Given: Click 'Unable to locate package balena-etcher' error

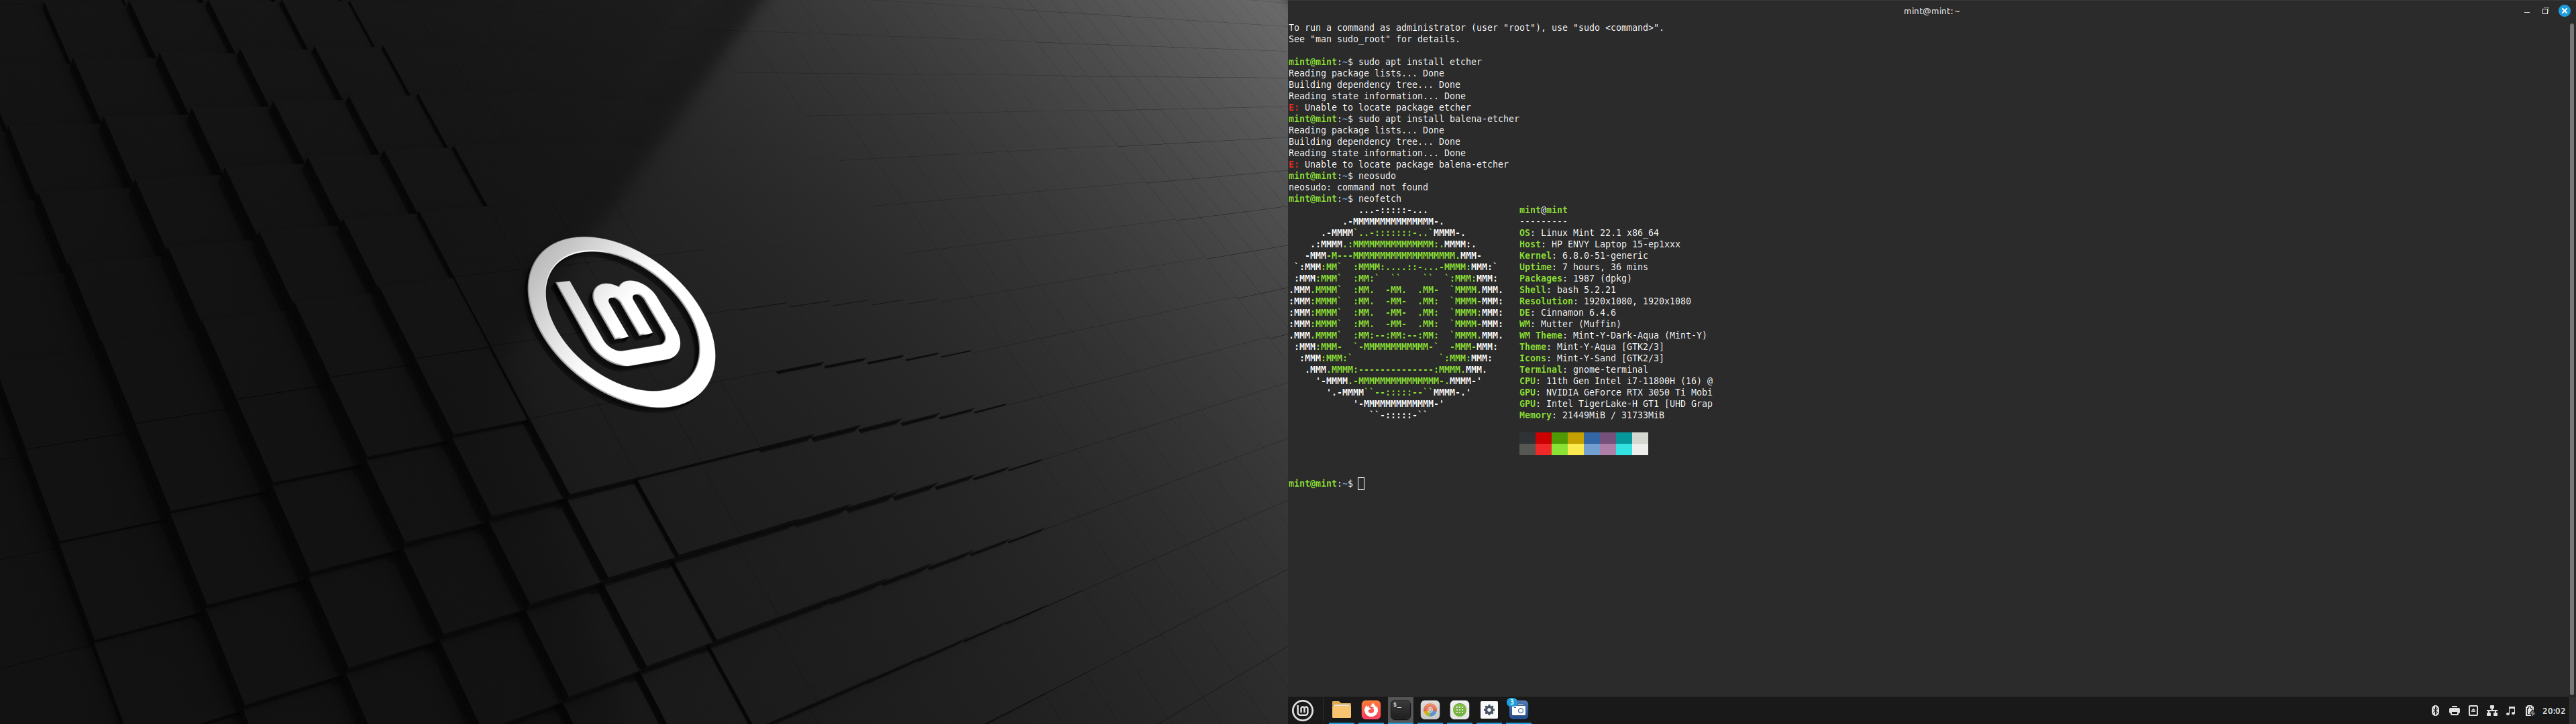Looking at the screenshot, I should 1398,165.
